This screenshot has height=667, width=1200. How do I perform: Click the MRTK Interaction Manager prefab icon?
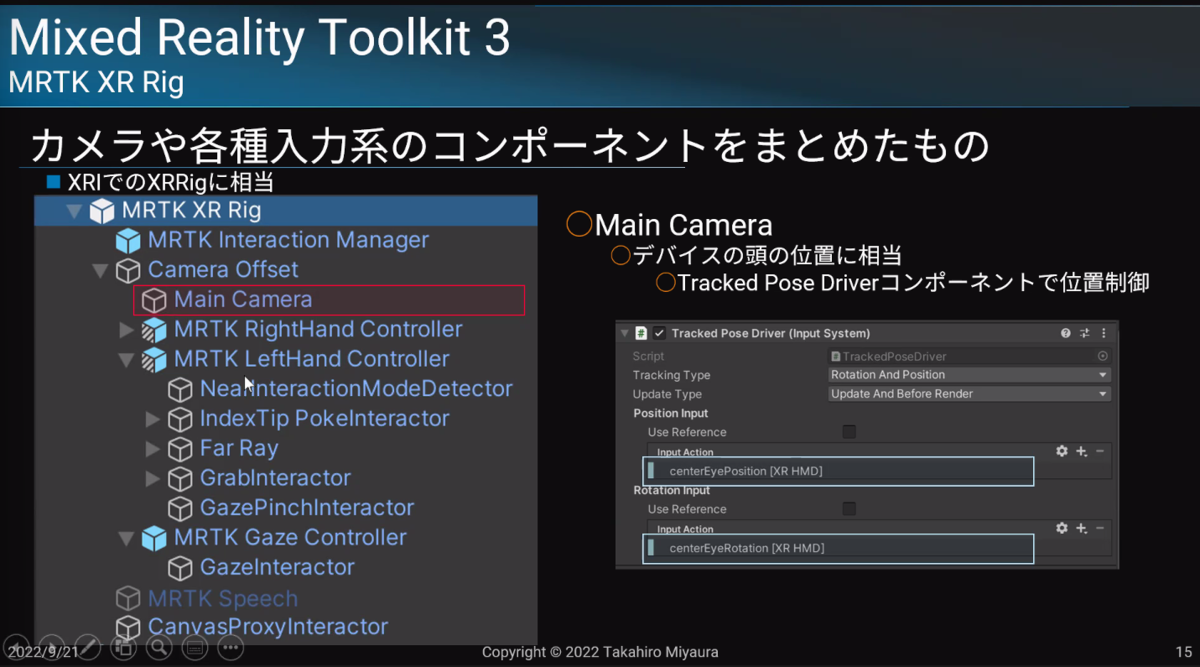tap(128, 241)
